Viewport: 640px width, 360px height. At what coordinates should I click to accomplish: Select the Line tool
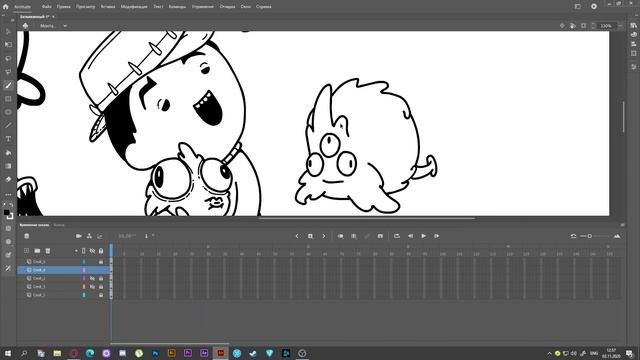point(8,126)
